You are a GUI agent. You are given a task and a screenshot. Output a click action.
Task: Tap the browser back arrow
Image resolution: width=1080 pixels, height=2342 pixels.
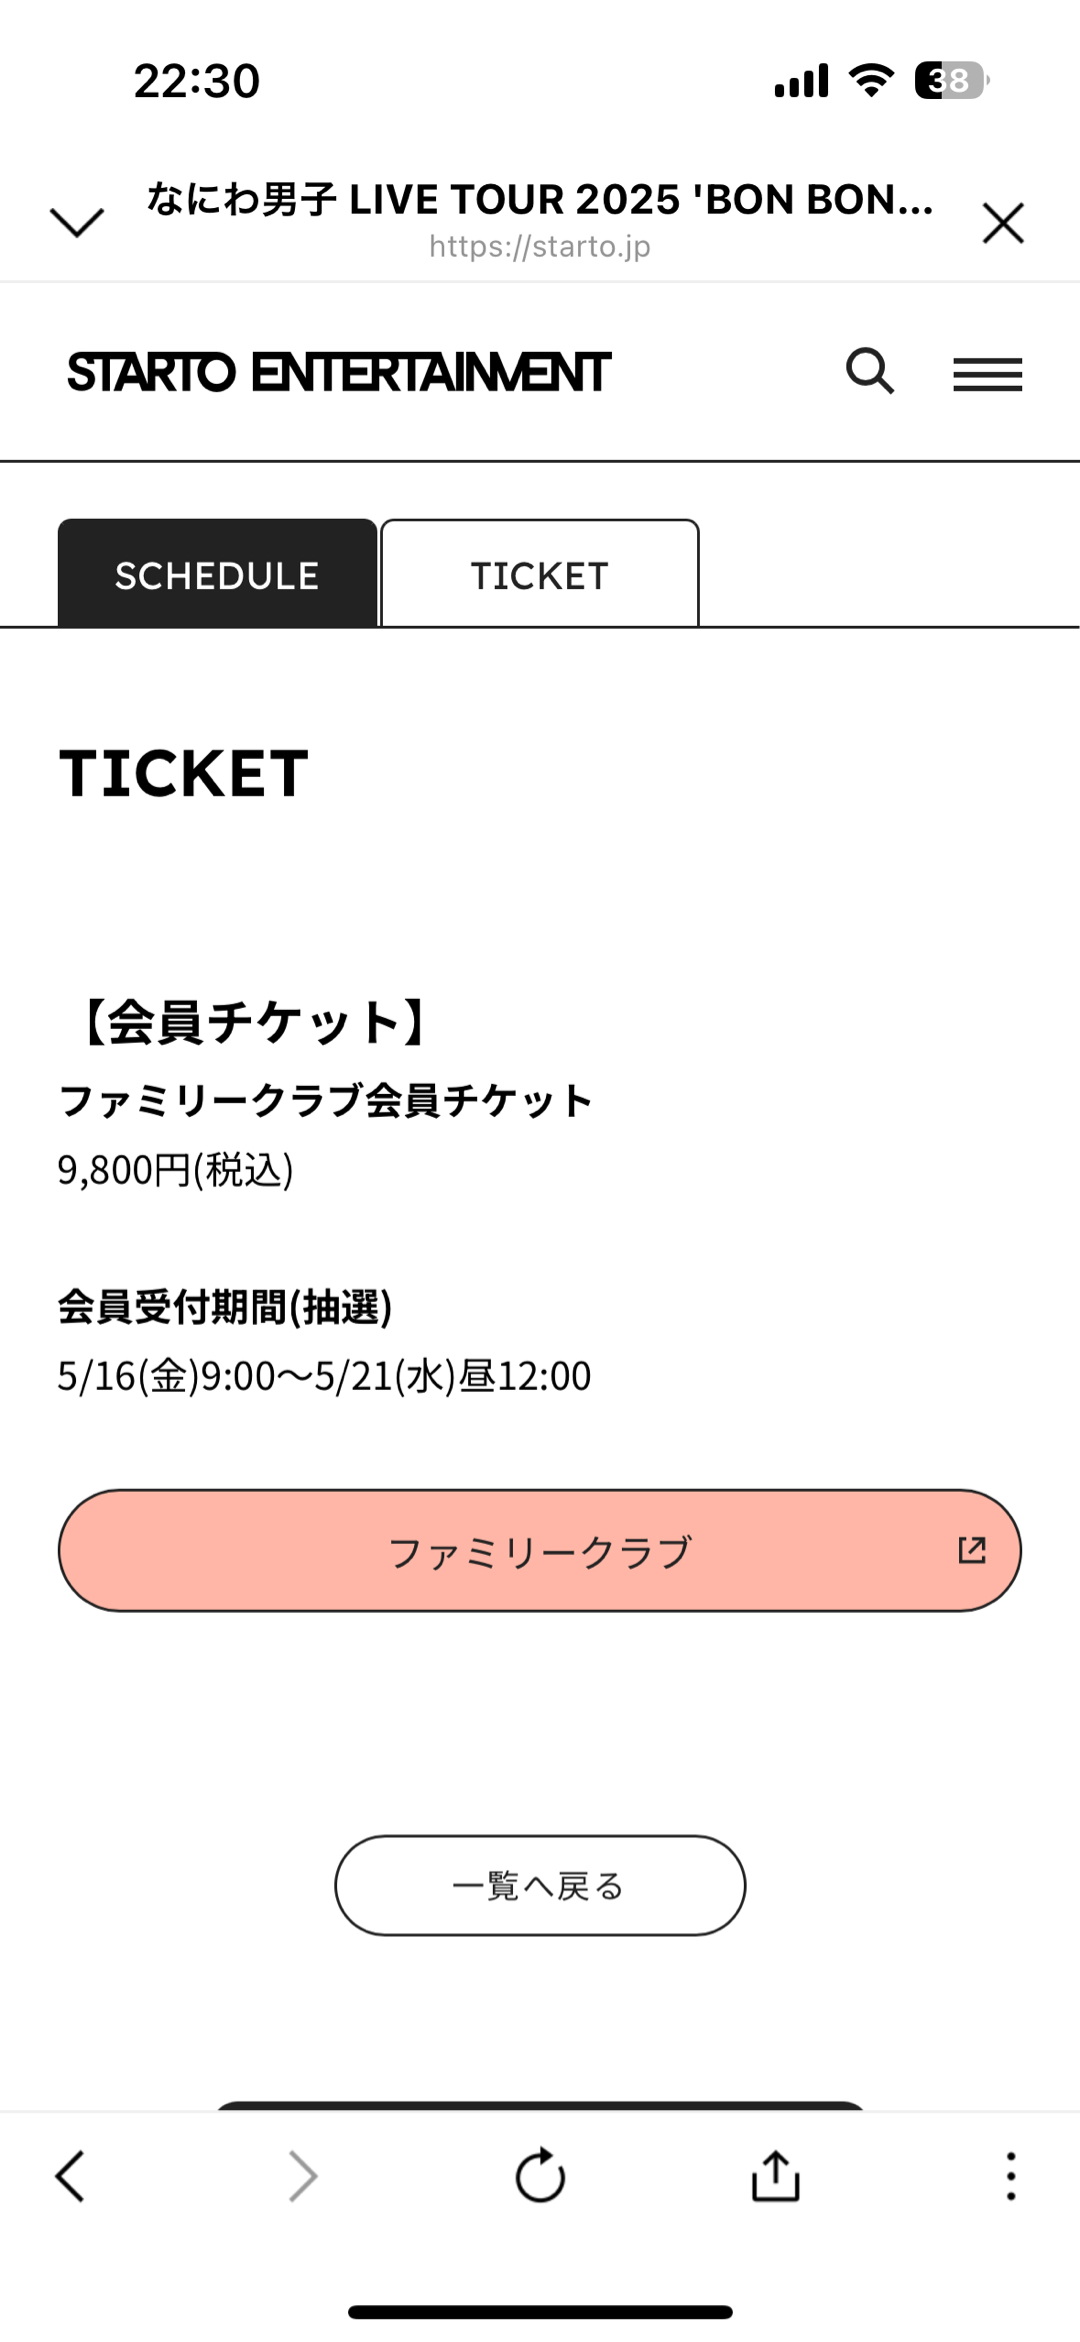click(70, 2176)
